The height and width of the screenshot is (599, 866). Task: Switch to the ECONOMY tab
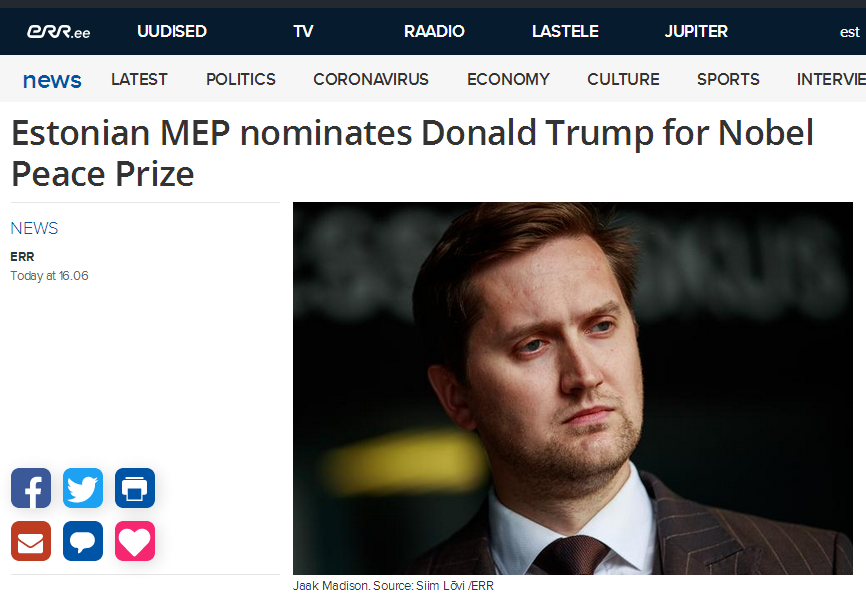508,80
